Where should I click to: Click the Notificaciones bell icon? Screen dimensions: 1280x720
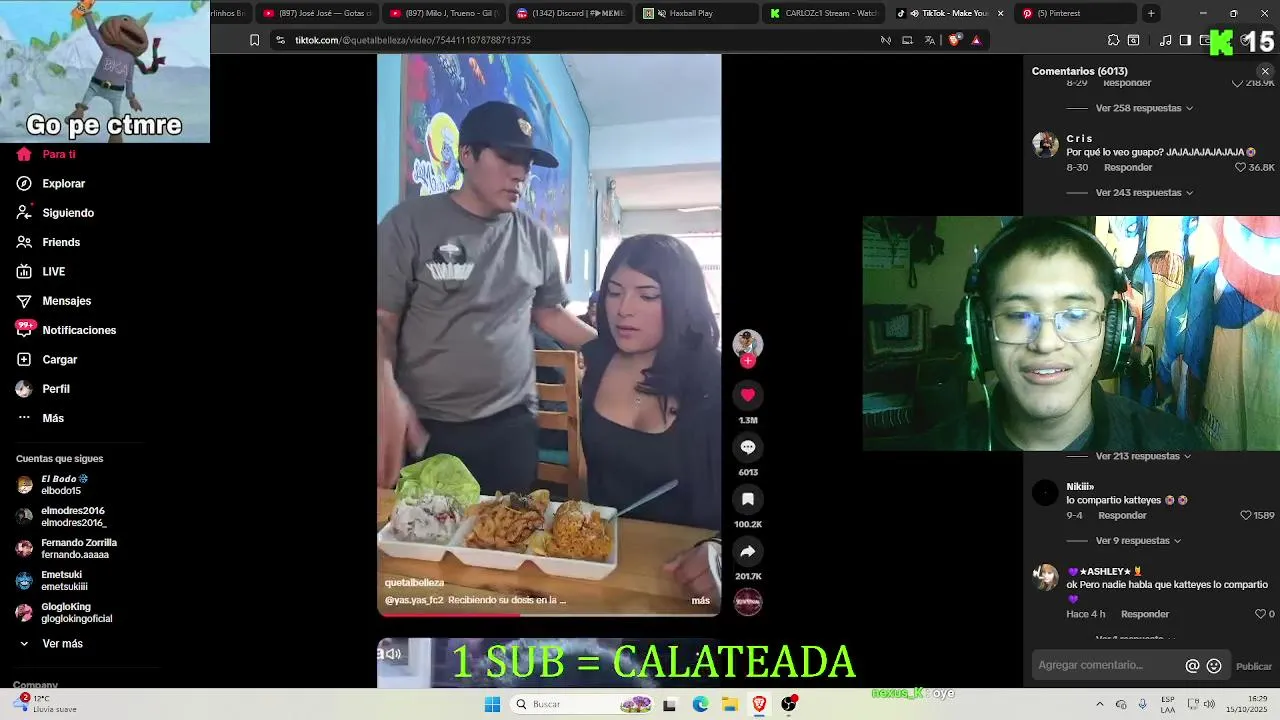[25, 330]
